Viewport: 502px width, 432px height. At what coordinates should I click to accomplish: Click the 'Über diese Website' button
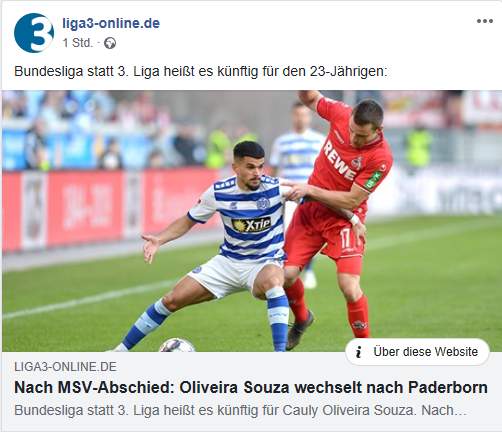417,352
